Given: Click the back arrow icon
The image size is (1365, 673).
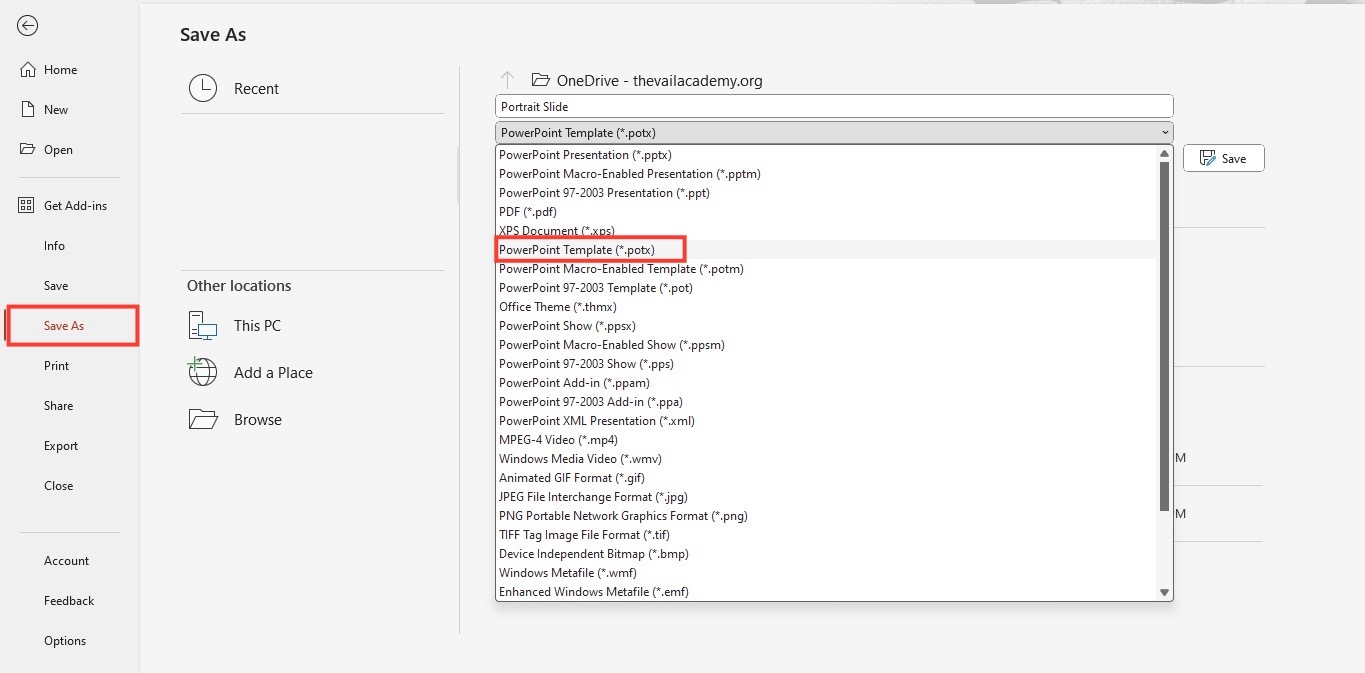Looking at the screenshot, I should 28,27.
